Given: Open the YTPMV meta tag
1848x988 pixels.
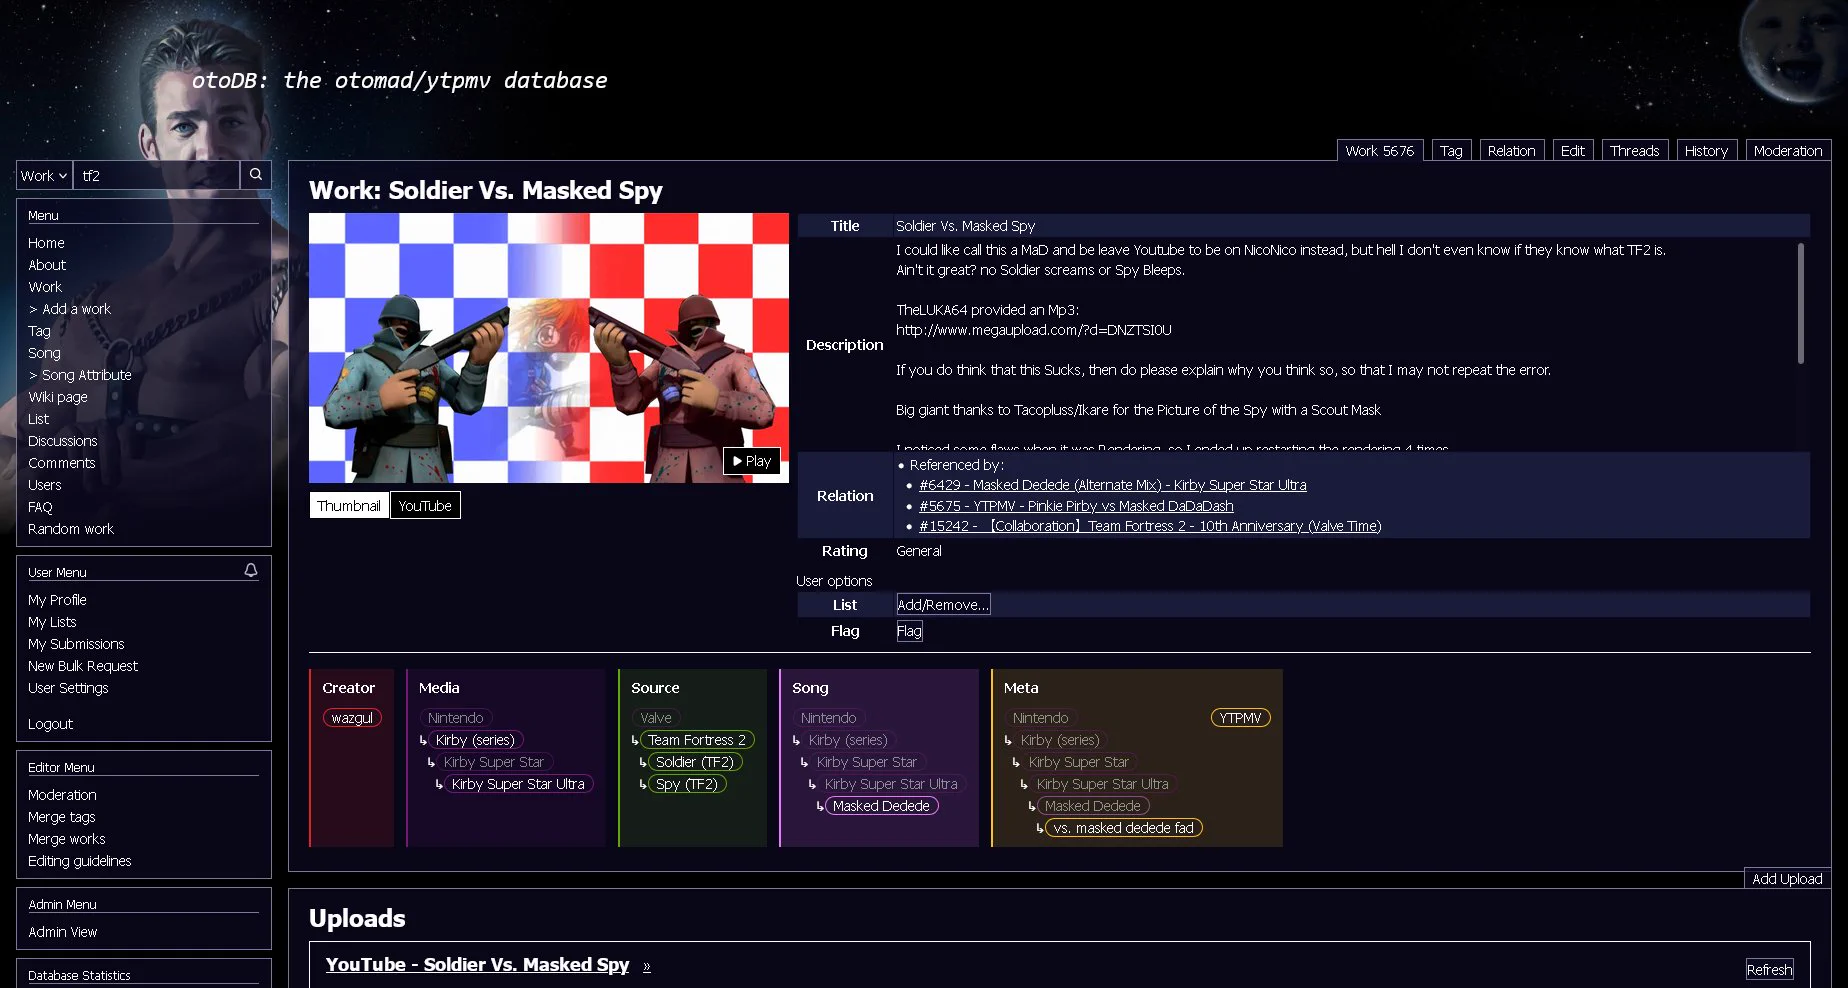Looking at the screenshot, I should coord(1240,718).
